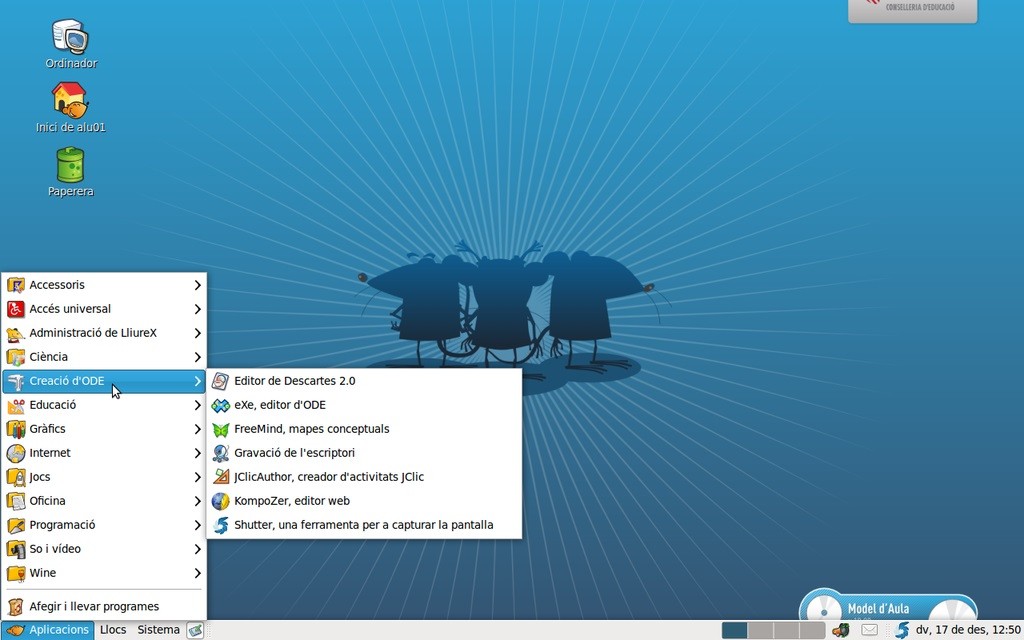Click the Shutter tray icon beside clock

[x=902, y=630]
